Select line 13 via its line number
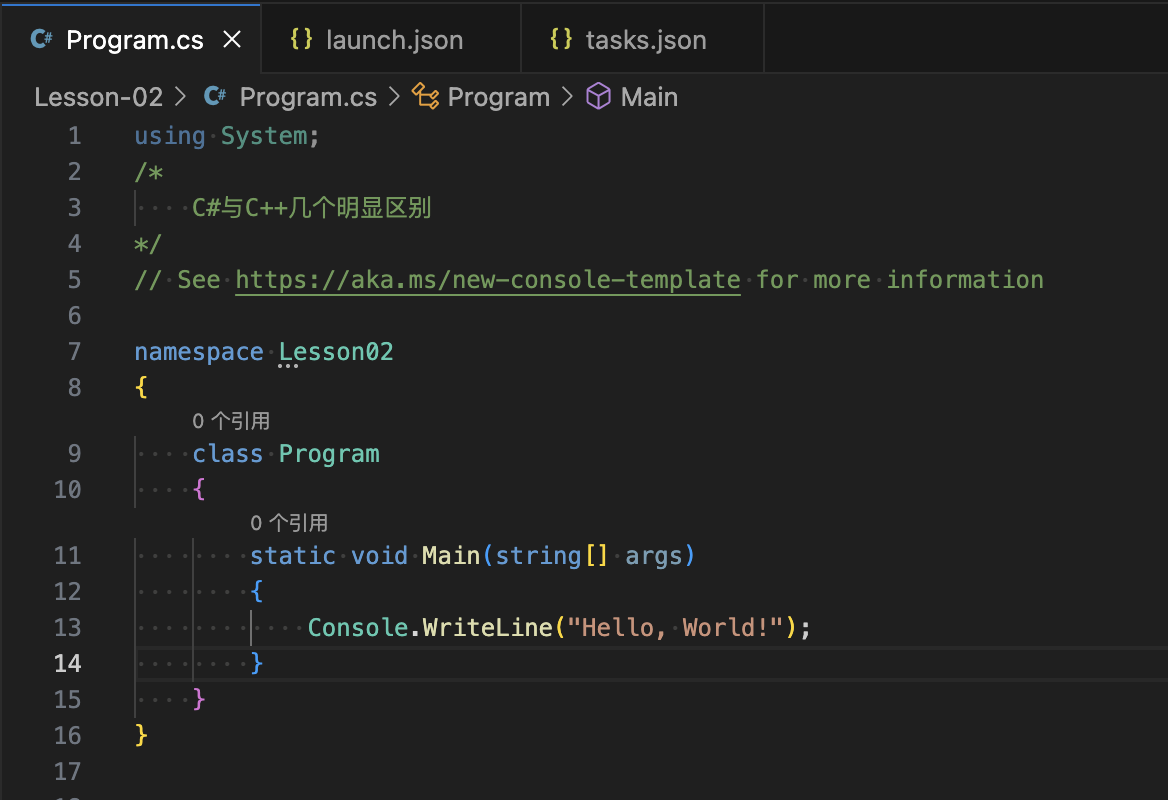 point(68,628)
